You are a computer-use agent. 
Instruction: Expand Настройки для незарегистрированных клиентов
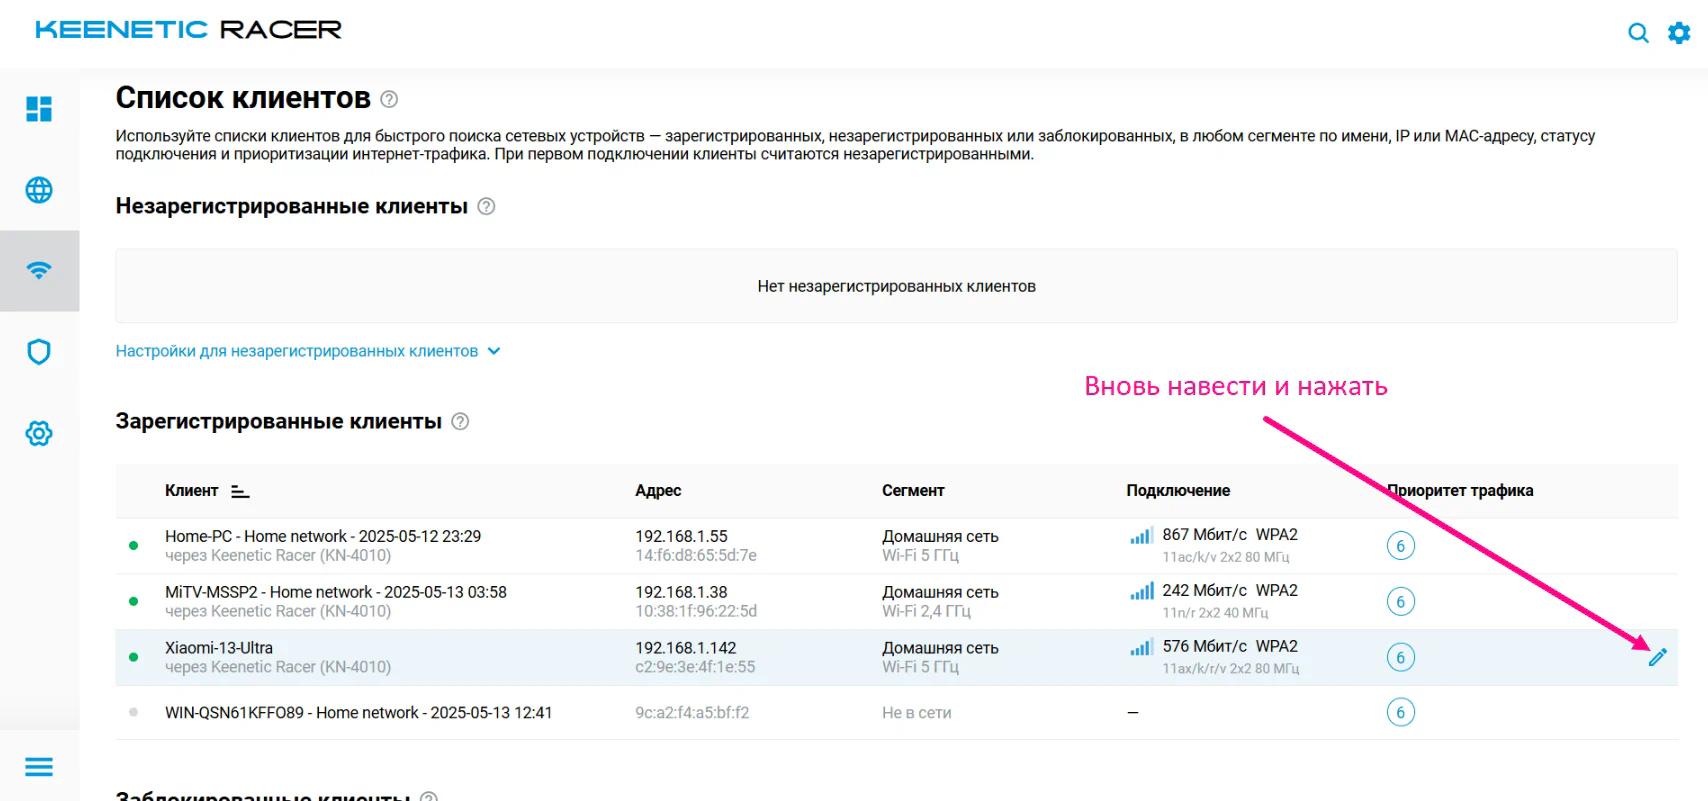(307, 351)
